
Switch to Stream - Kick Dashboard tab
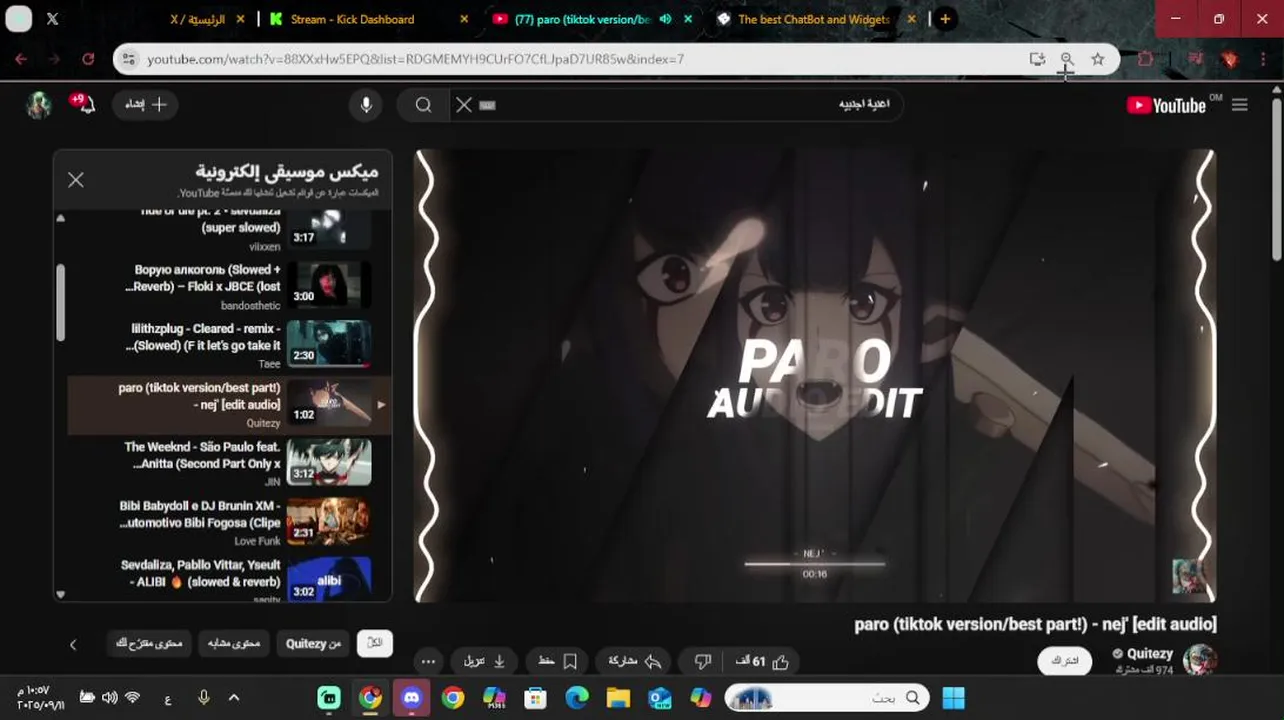tap(352, 19)
